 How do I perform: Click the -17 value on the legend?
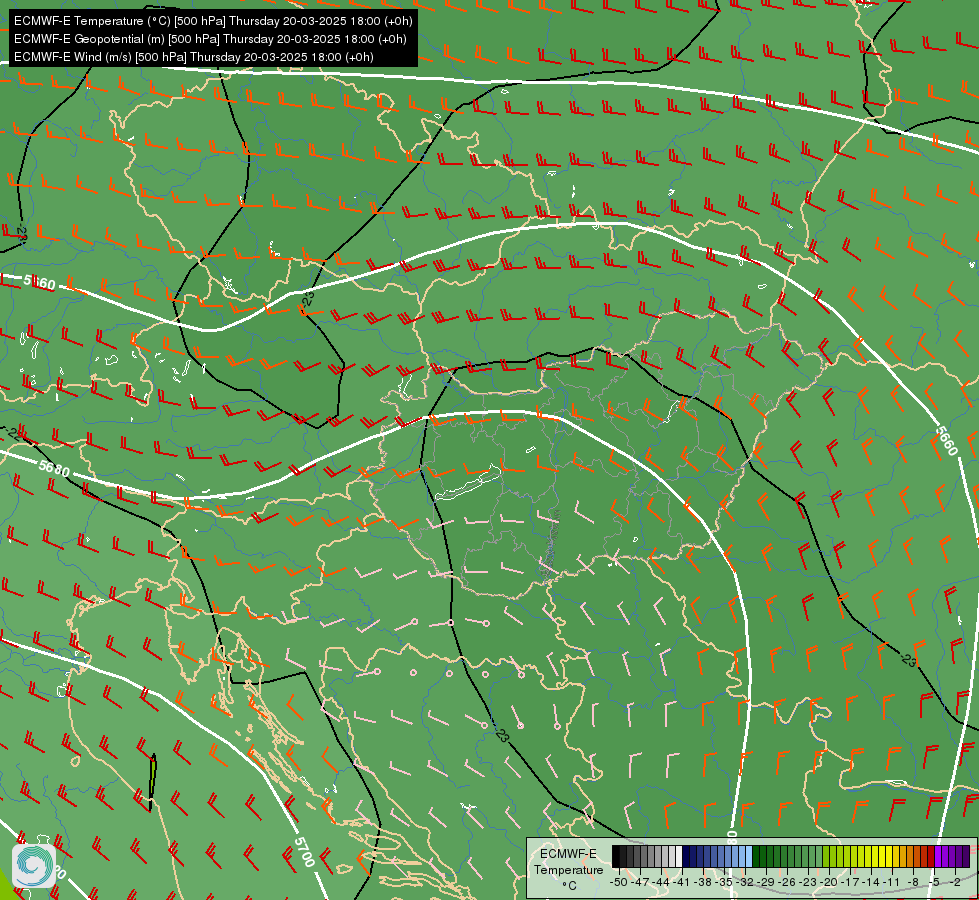(850, 882)
